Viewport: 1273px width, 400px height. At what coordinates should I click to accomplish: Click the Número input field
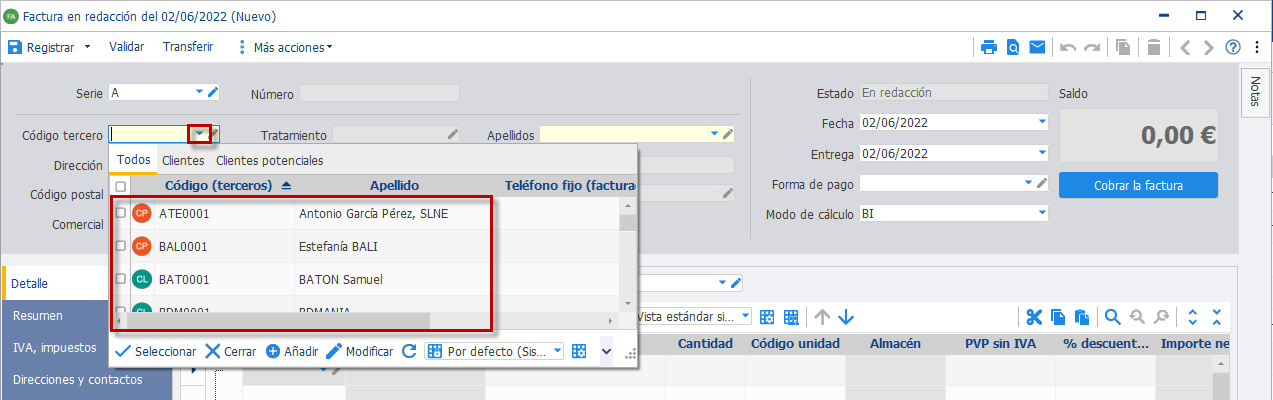379,93
